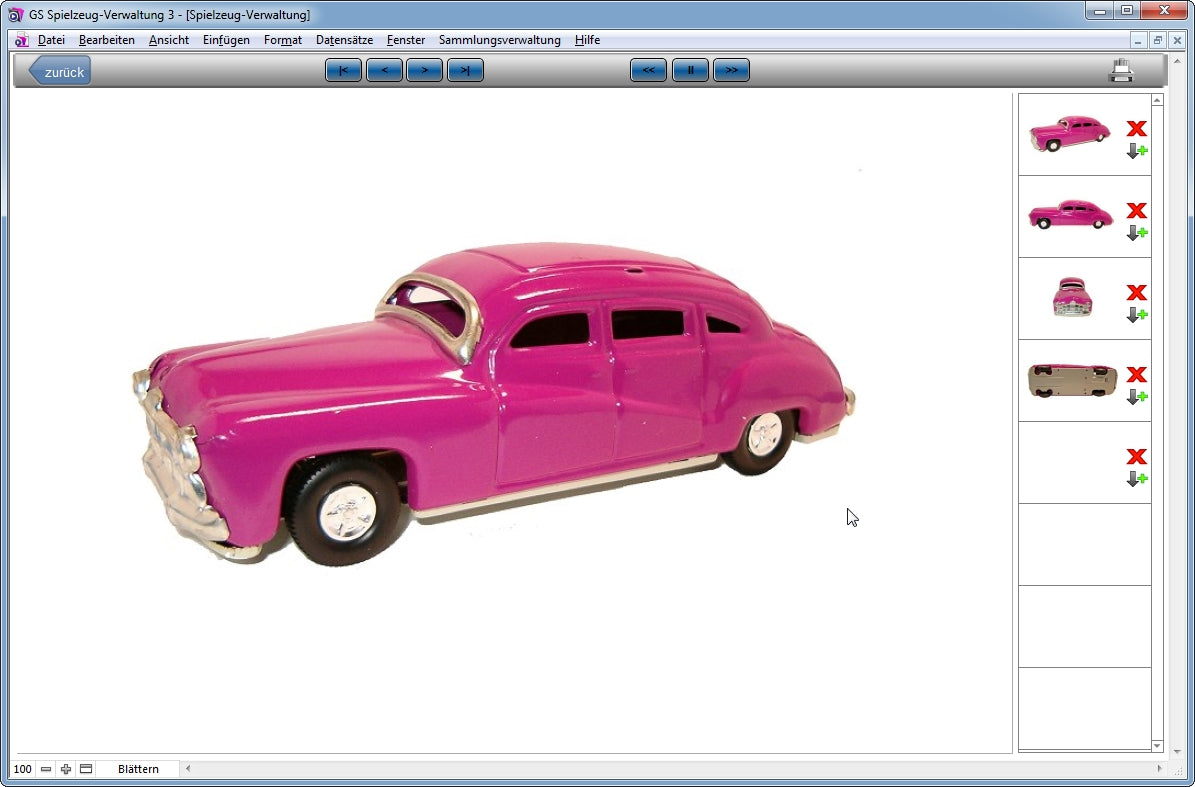Viewport: 1195px width, 787px height.
Task: Delete the underside view image with red X
Action: pos(1136,374)
